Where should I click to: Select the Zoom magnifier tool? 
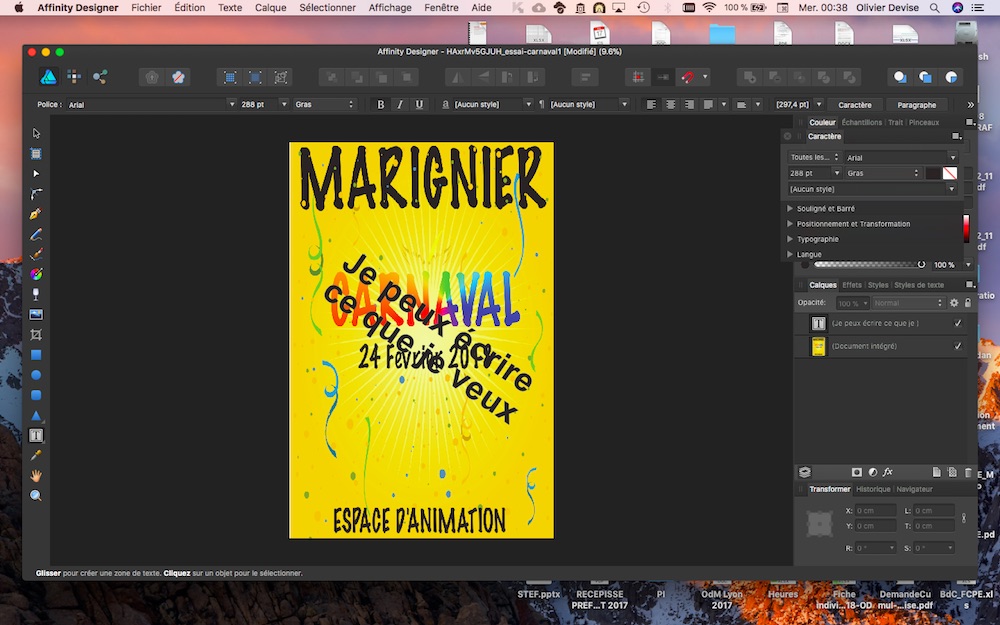point(36,496)
